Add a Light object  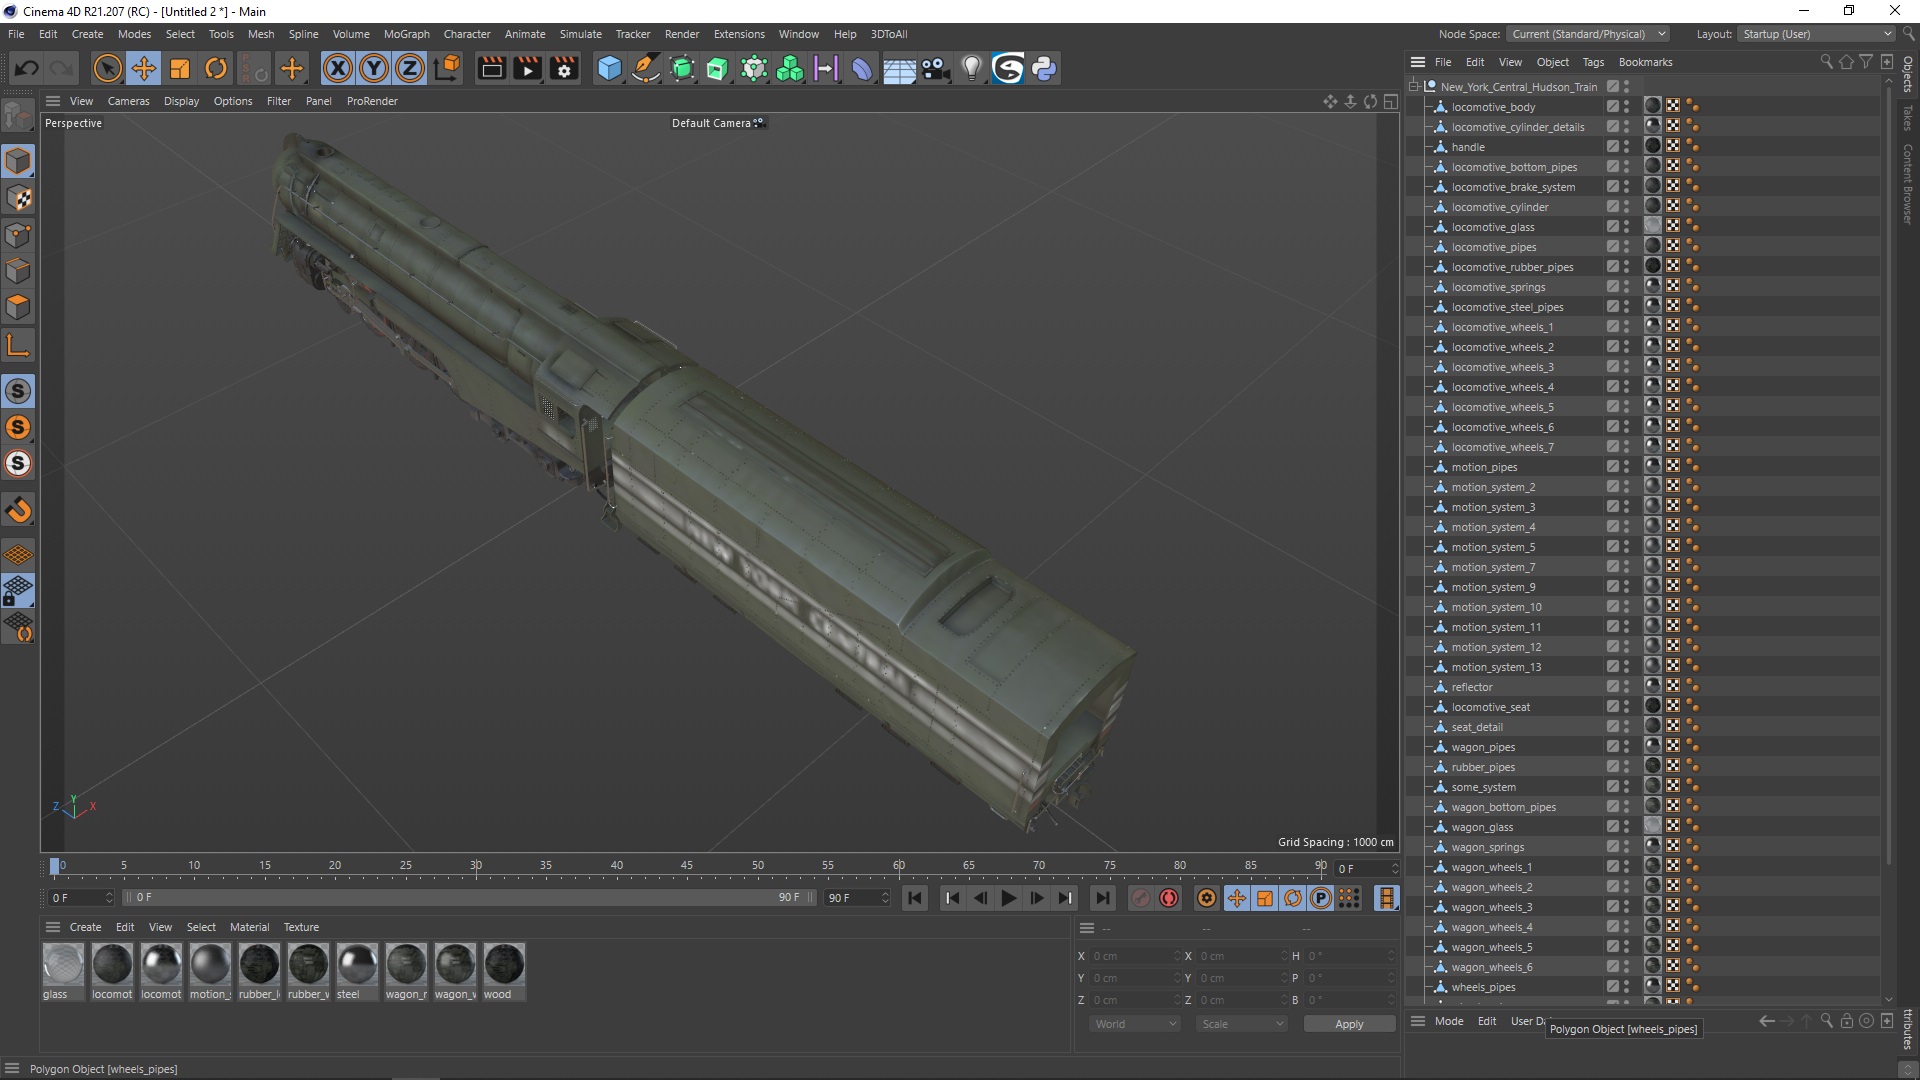click(971, 68)
